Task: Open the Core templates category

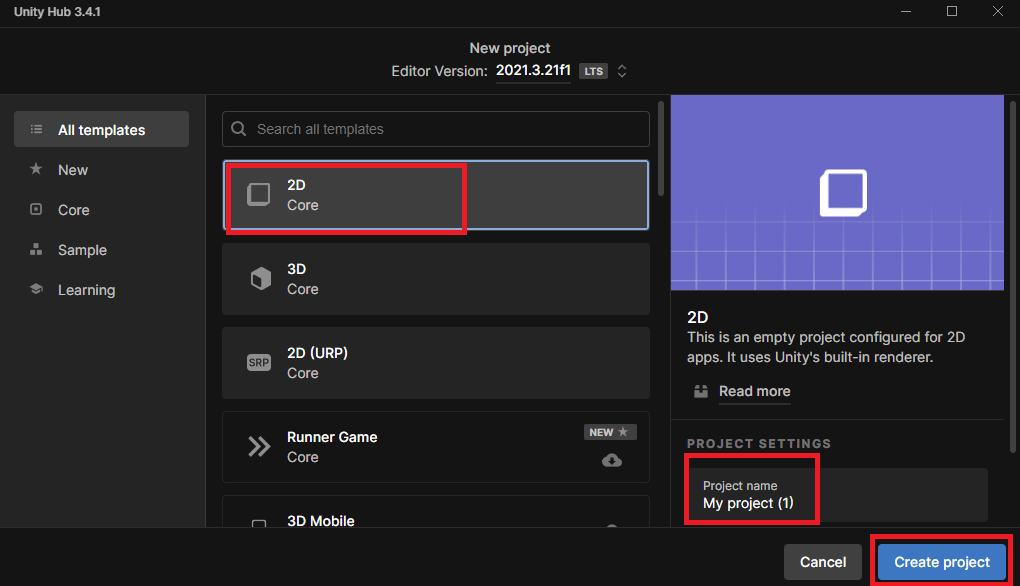Action: [73, 210]
